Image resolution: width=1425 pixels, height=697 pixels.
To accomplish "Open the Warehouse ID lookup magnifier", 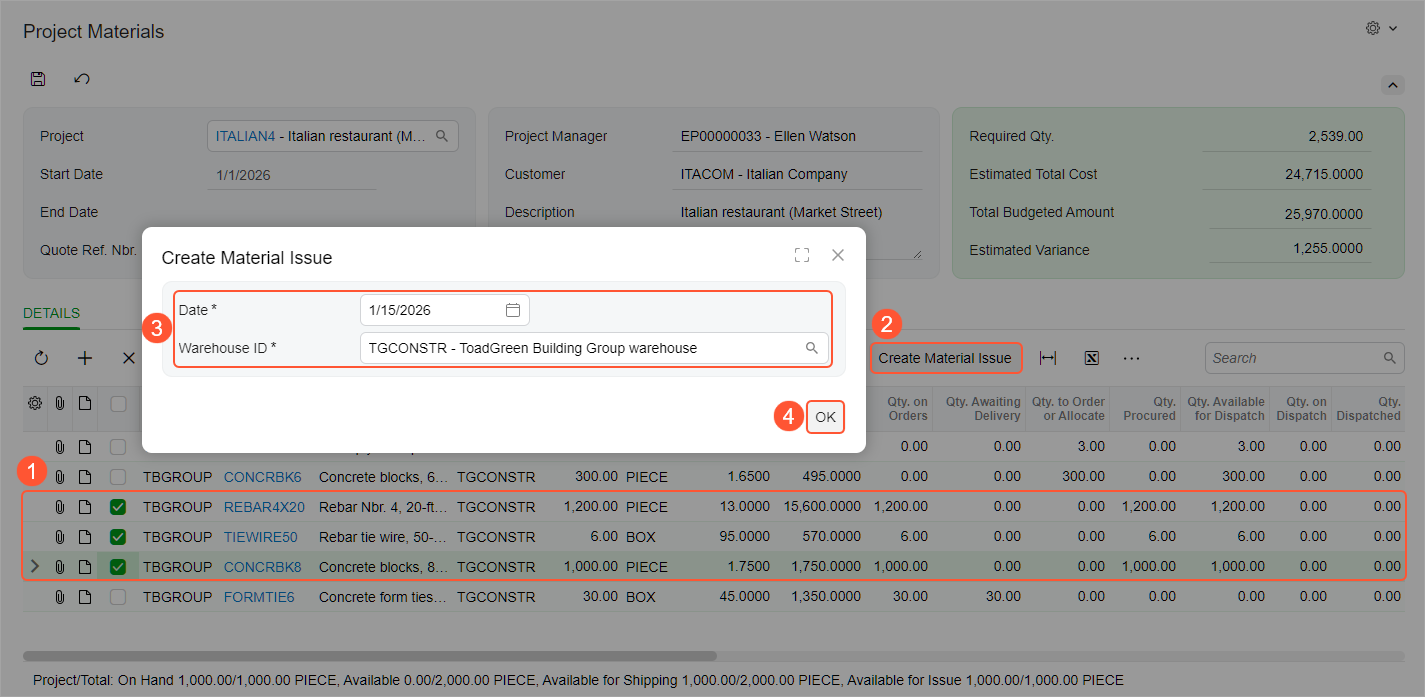I will point(812,348).
